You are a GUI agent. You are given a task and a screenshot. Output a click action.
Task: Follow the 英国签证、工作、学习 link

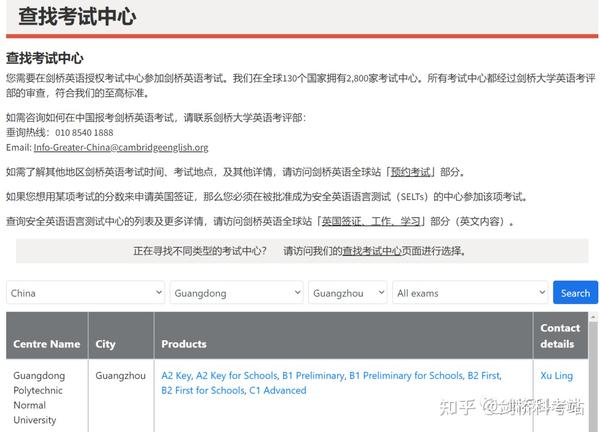(x=371, y=221)
